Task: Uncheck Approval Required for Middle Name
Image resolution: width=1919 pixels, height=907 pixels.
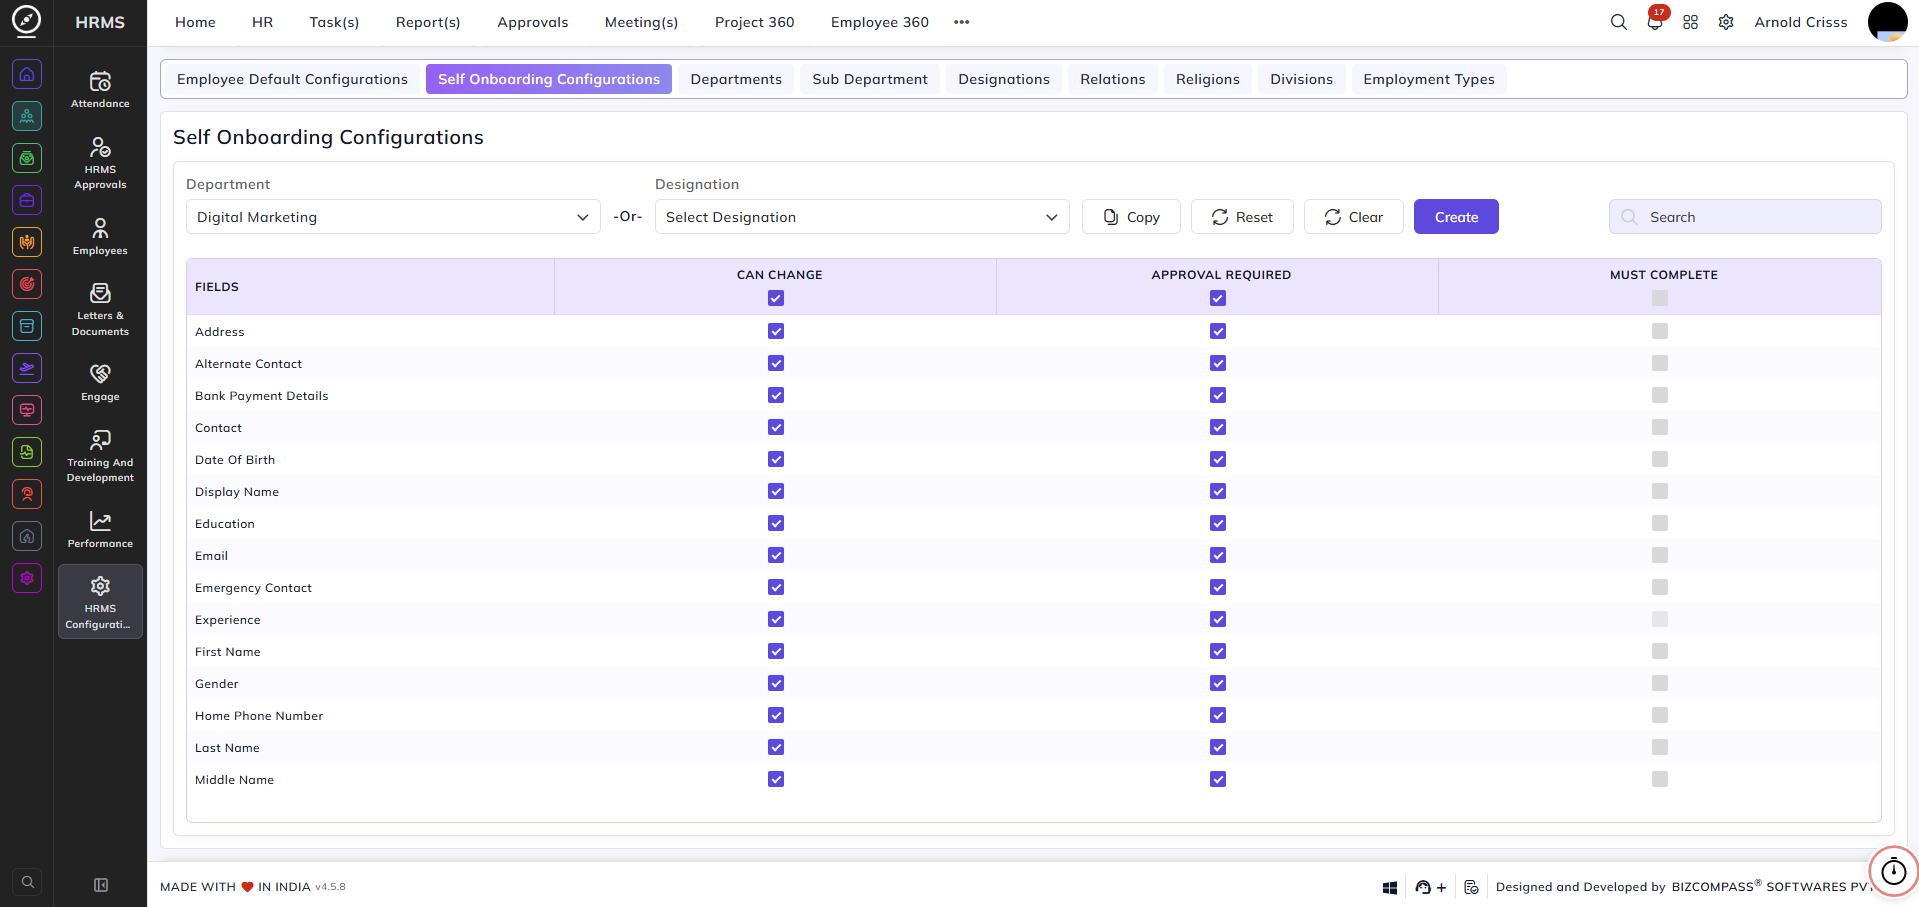Action: [1218, 779]
